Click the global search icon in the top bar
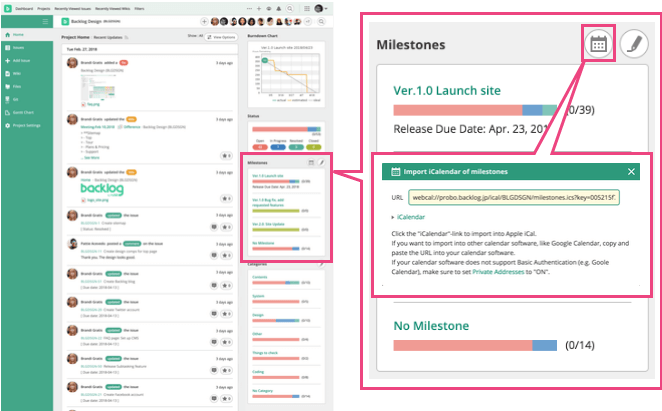662x411 pixels. pos(290,8)
